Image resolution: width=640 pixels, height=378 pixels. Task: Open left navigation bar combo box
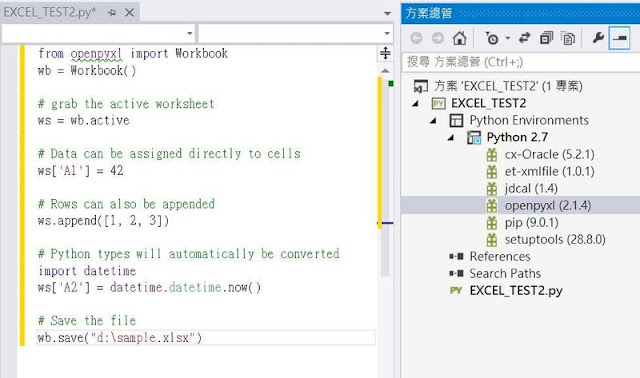point(98,33)
